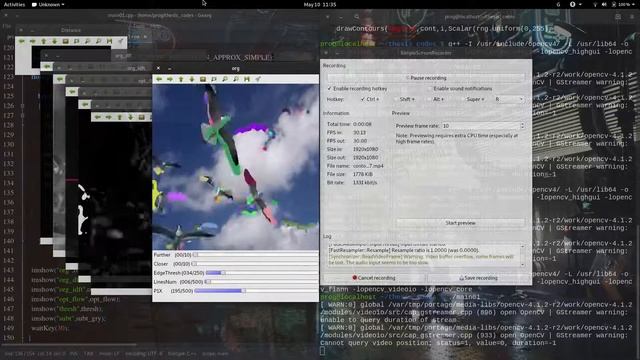Open the hotkey key dropdown showing R
Screen dimensions: 640x360
click(509, 99)
